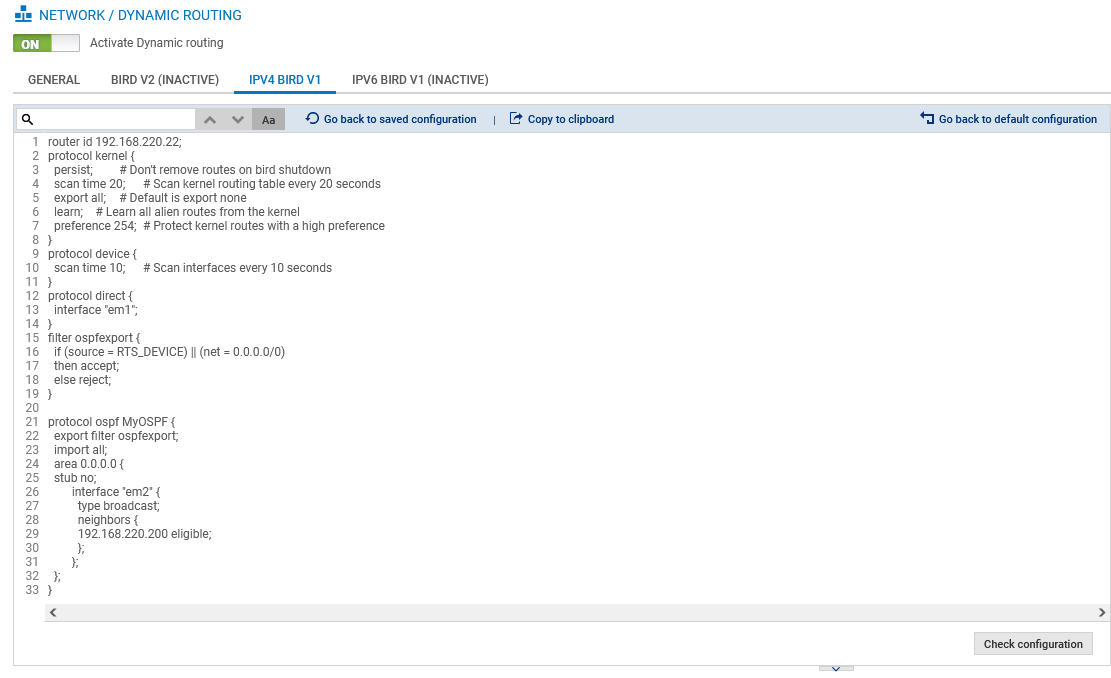Image resolution: width=1111 pixels, height=678 pixels.
Task: Click the magnifier icon in the search box
Action: tap(28, 119)
